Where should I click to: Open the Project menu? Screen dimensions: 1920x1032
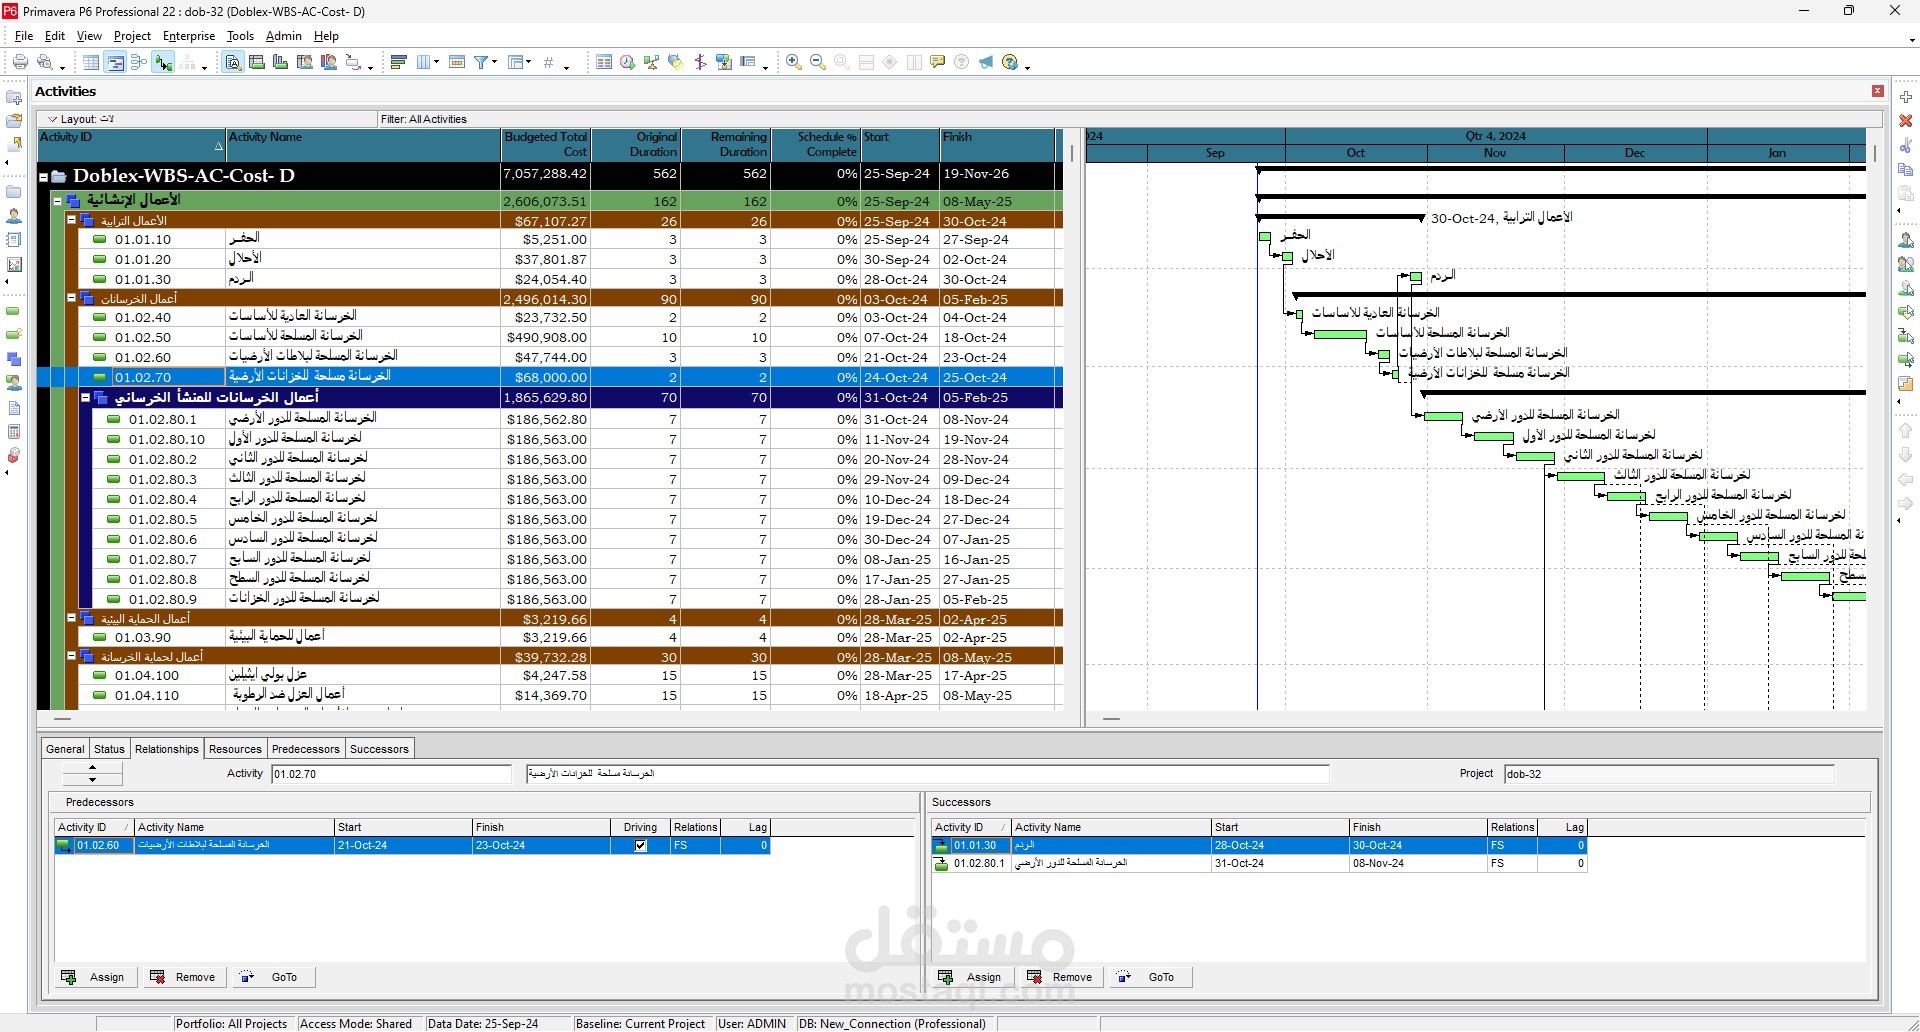(132, 36)
